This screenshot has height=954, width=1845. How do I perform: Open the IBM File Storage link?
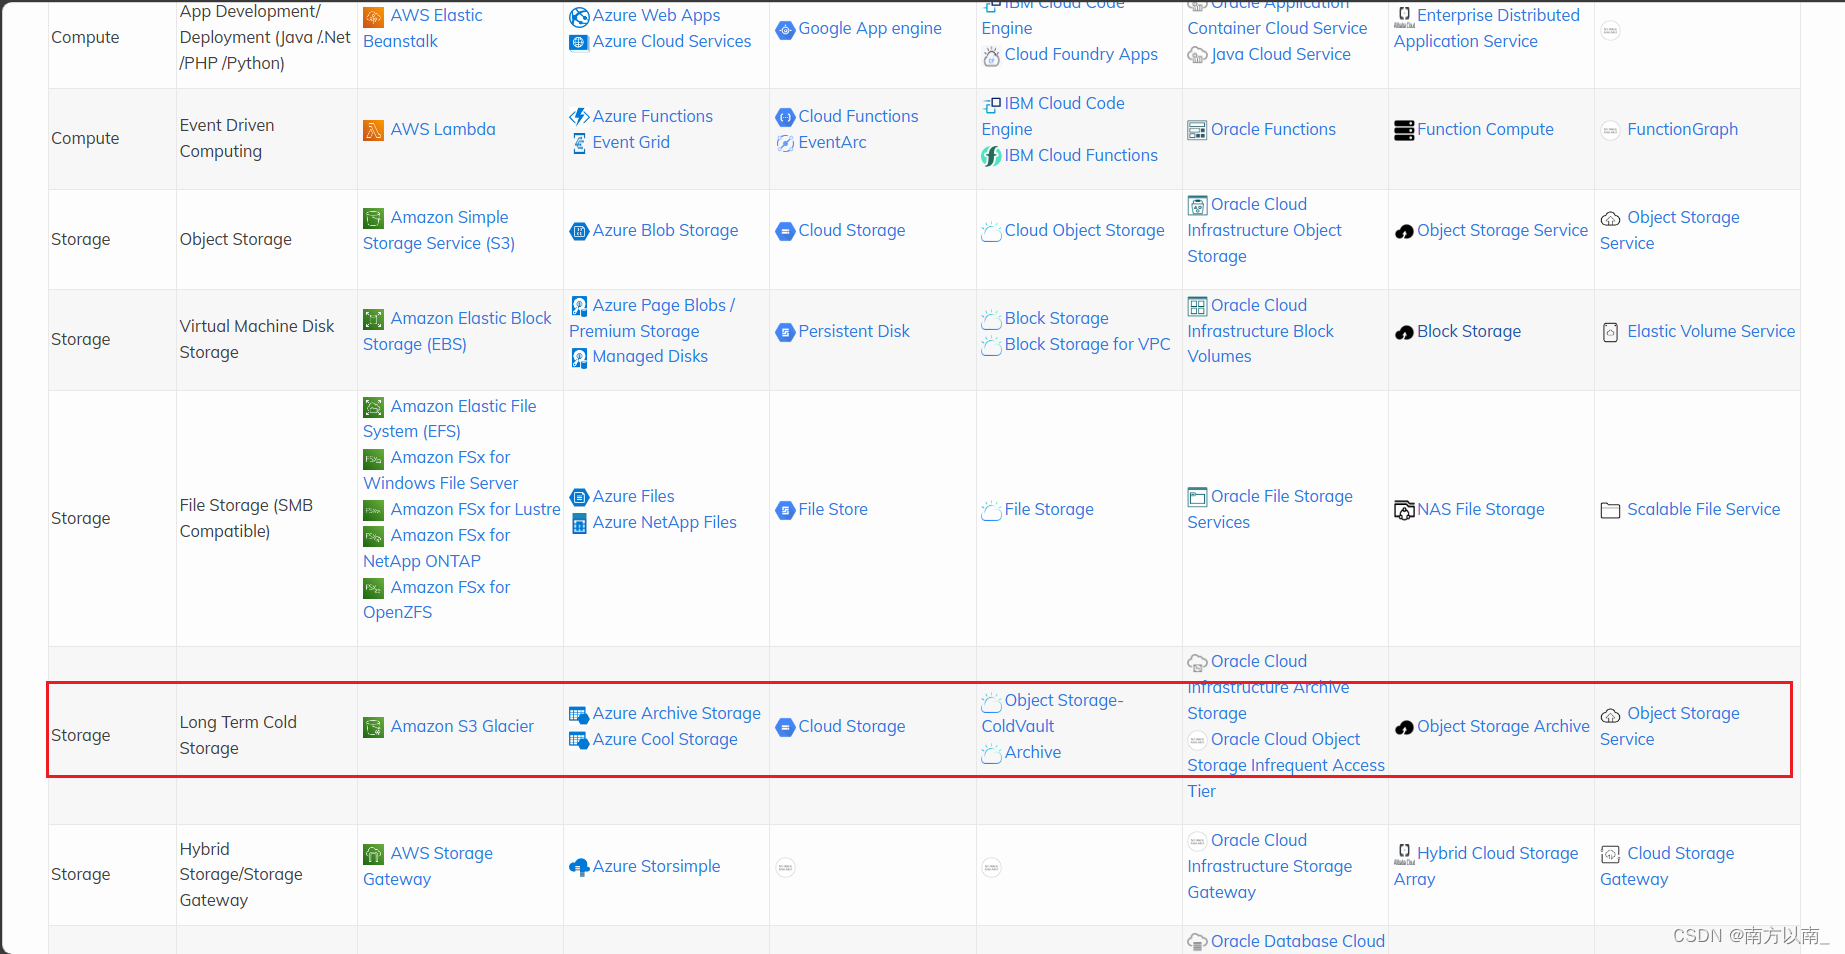[1049, 510]
